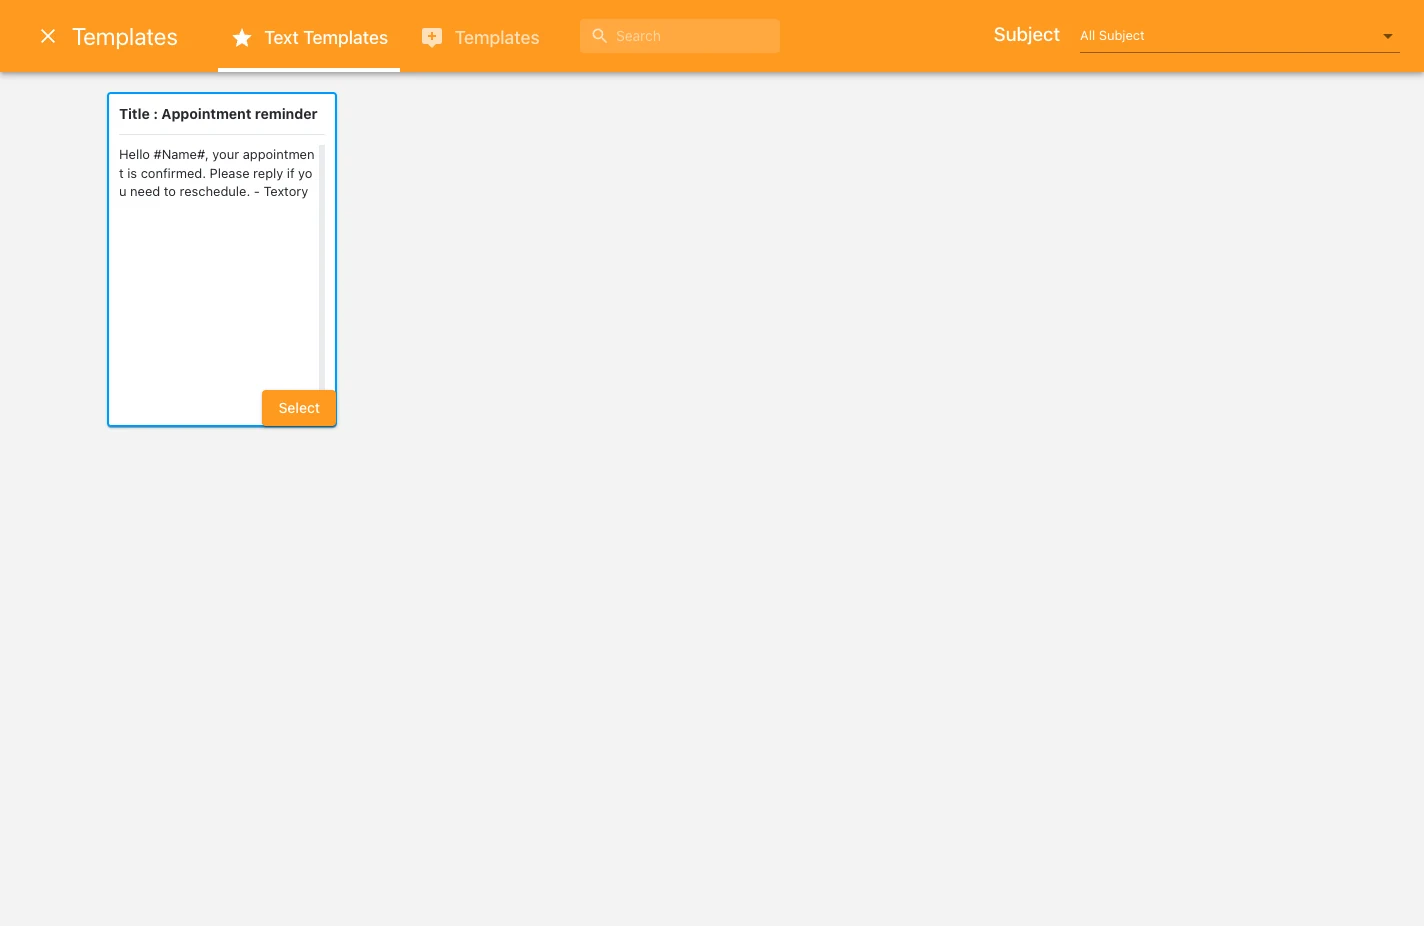This screenshot has height=926, width=1424.
Task: Close the Templates dialog with the X icon
Action: pos(48,36)
